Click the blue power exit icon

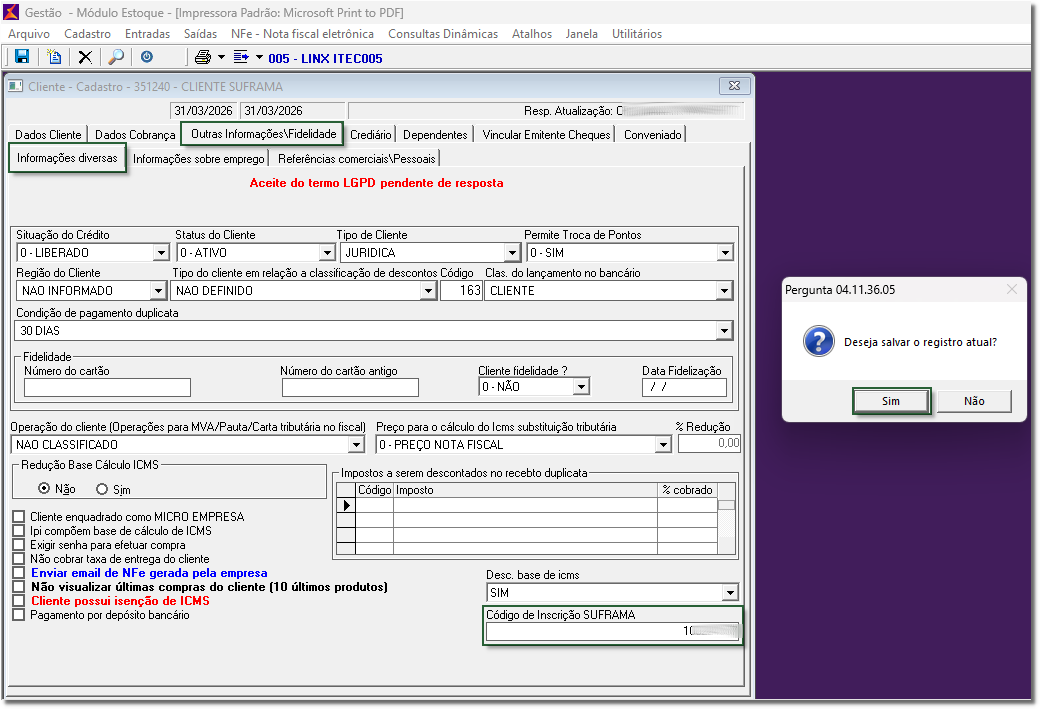(x=147, y=57)
